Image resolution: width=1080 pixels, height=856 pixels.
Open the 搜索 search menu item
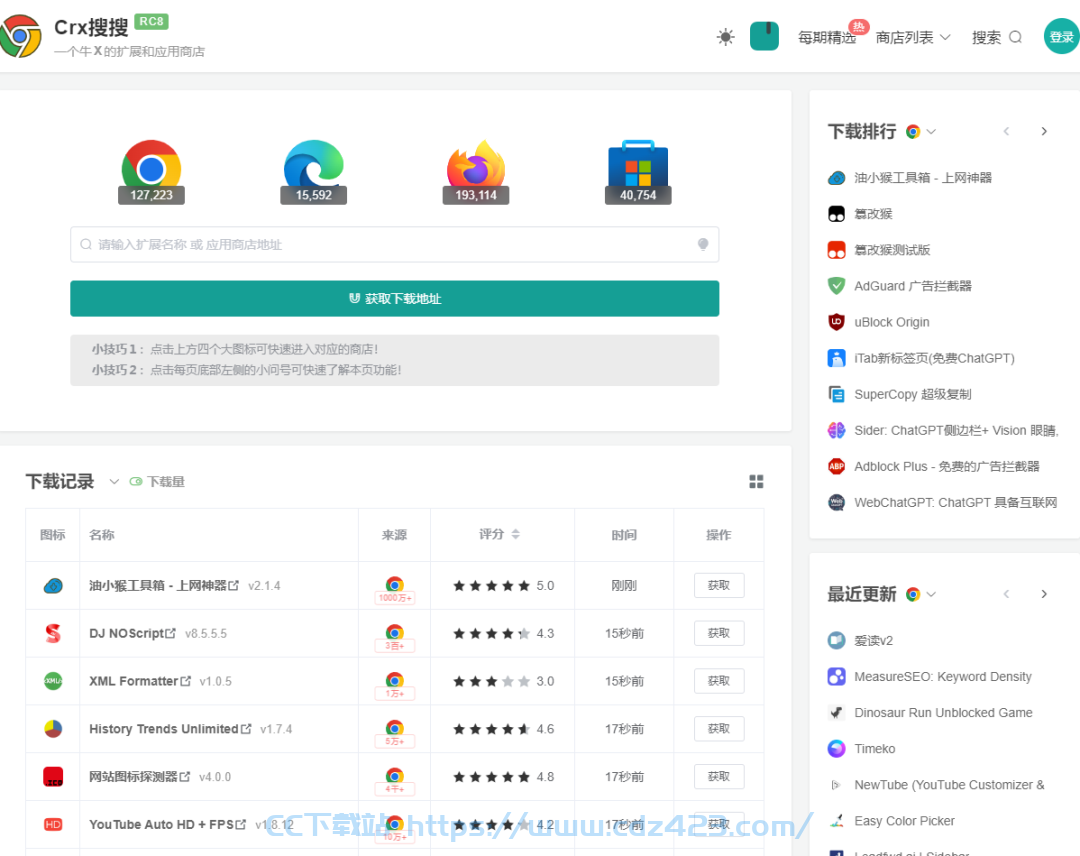pos(997,37)
